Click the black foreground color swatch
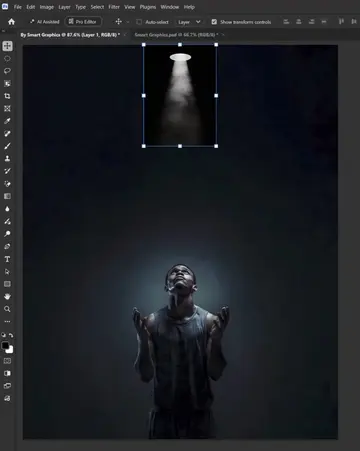Image resolution: width=360 pixels, height=451 pixels. point(5,345)
